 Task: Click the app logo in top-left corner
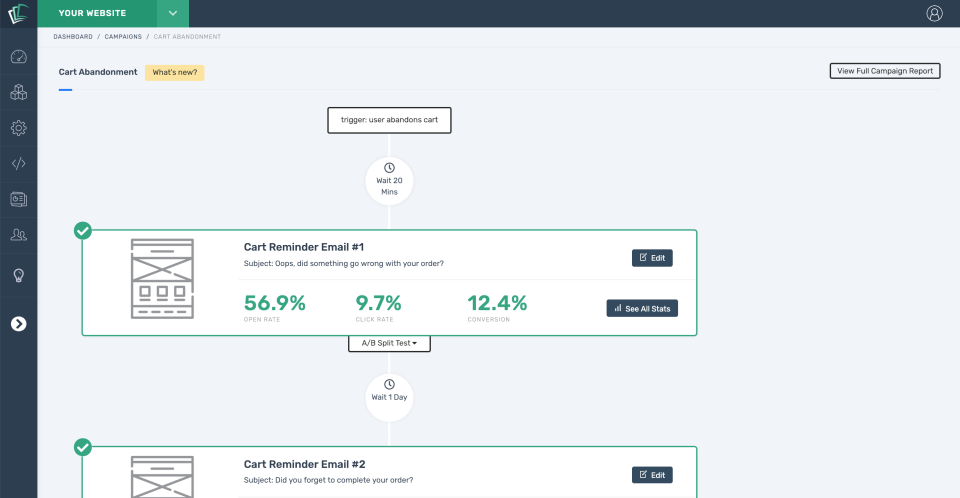click(18, 13)
